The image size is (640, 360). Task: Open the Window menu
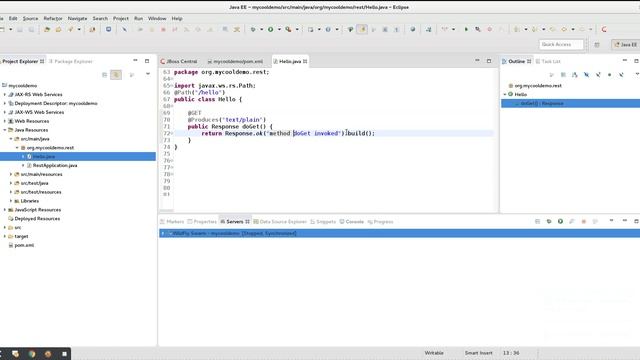click(x=157, y=18)
